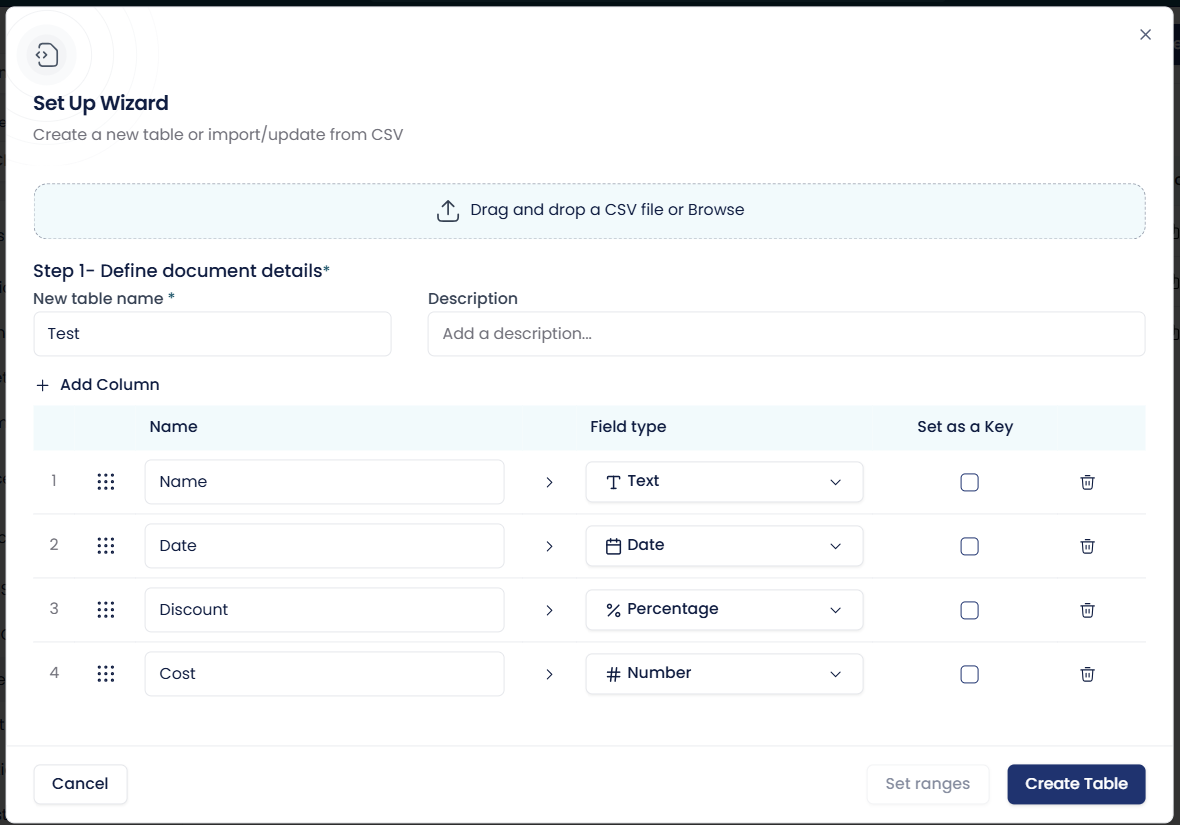The image size is (1180, 825).
Task: Click the 'Set Up Wizard' title
Action: (x=101, y=103)
